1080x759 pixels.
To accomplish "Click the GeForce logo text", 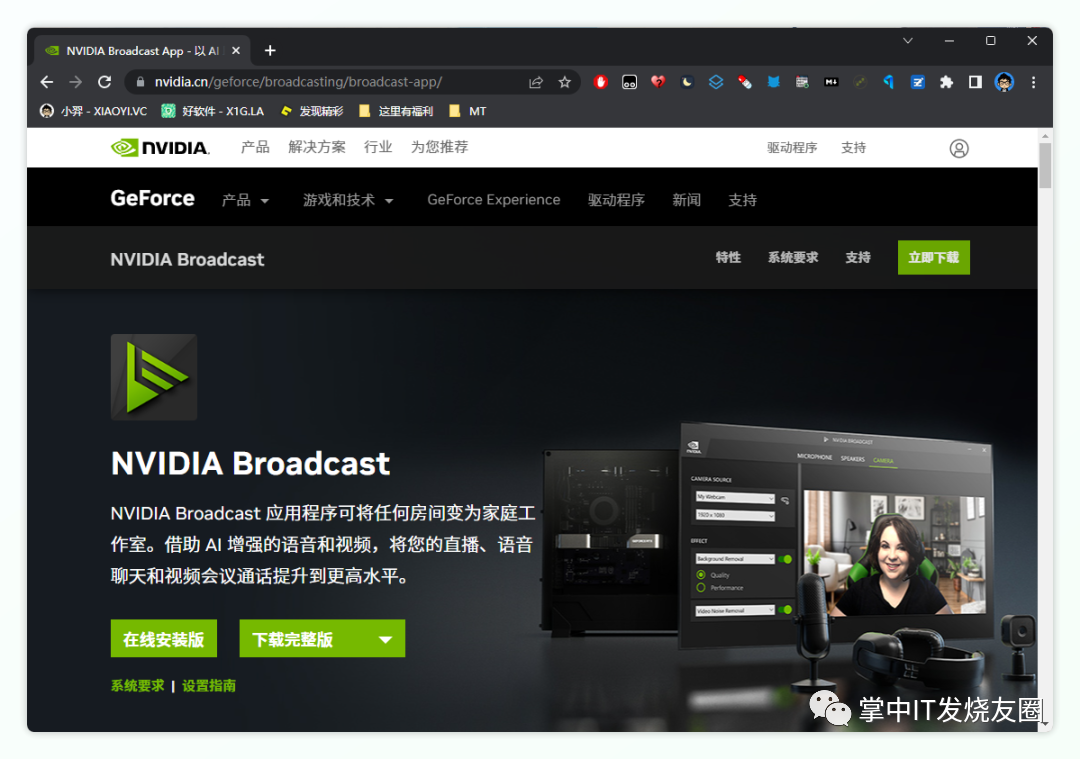I will (152, 198).
